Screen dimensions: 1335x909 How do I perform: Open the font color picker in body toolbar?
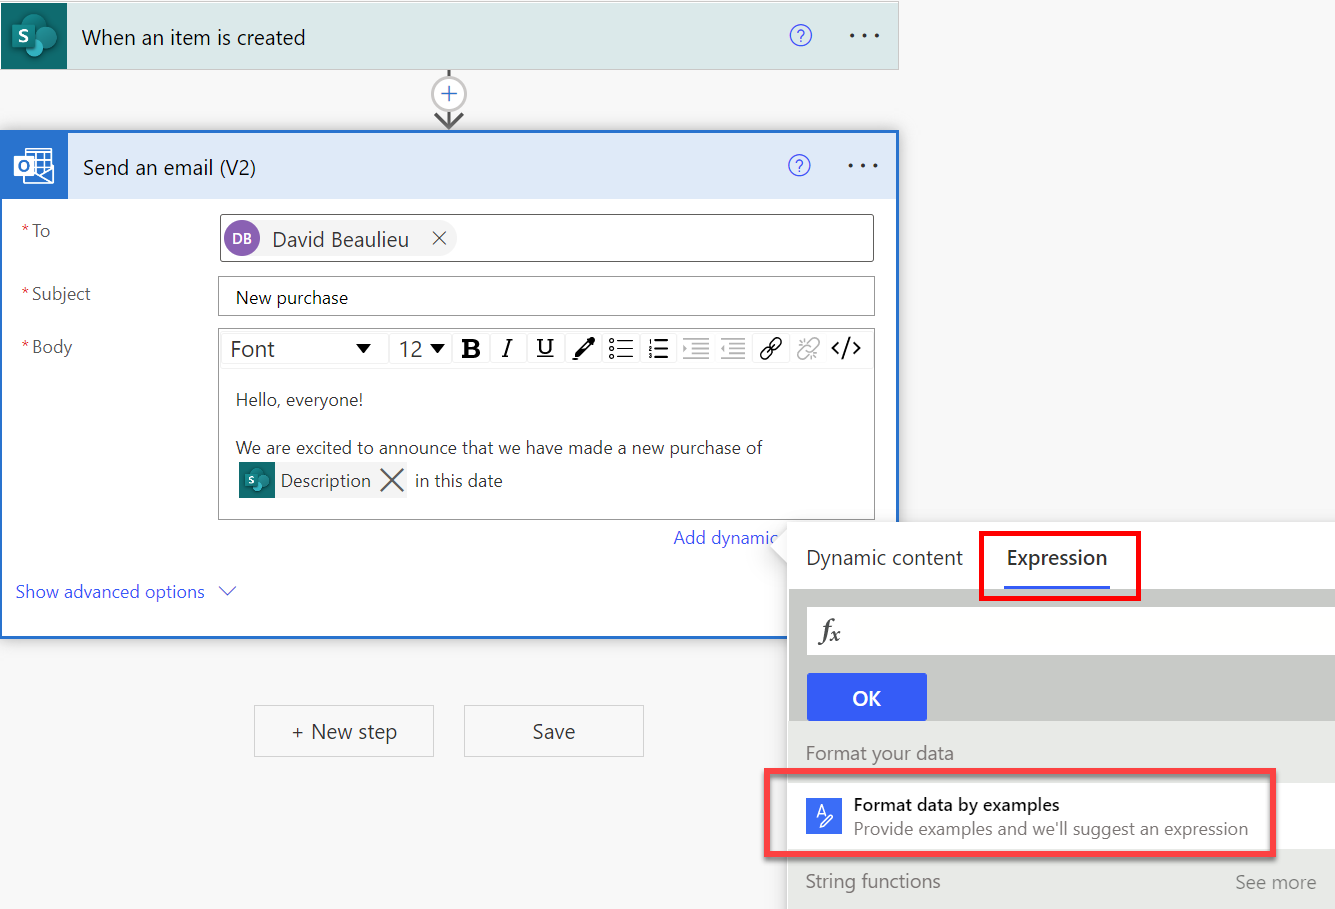[x=583, y=348]
